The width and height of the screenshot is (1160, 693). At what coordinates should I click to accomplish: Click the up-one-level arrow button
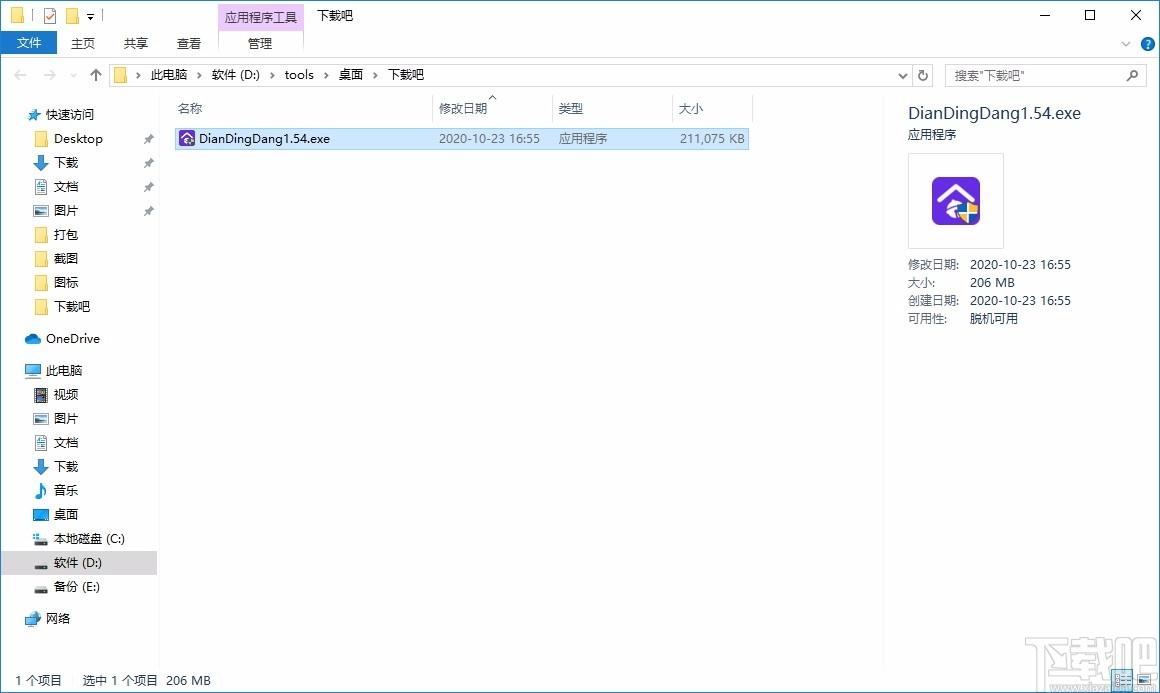pyautogui.click(x=95, y=75)
